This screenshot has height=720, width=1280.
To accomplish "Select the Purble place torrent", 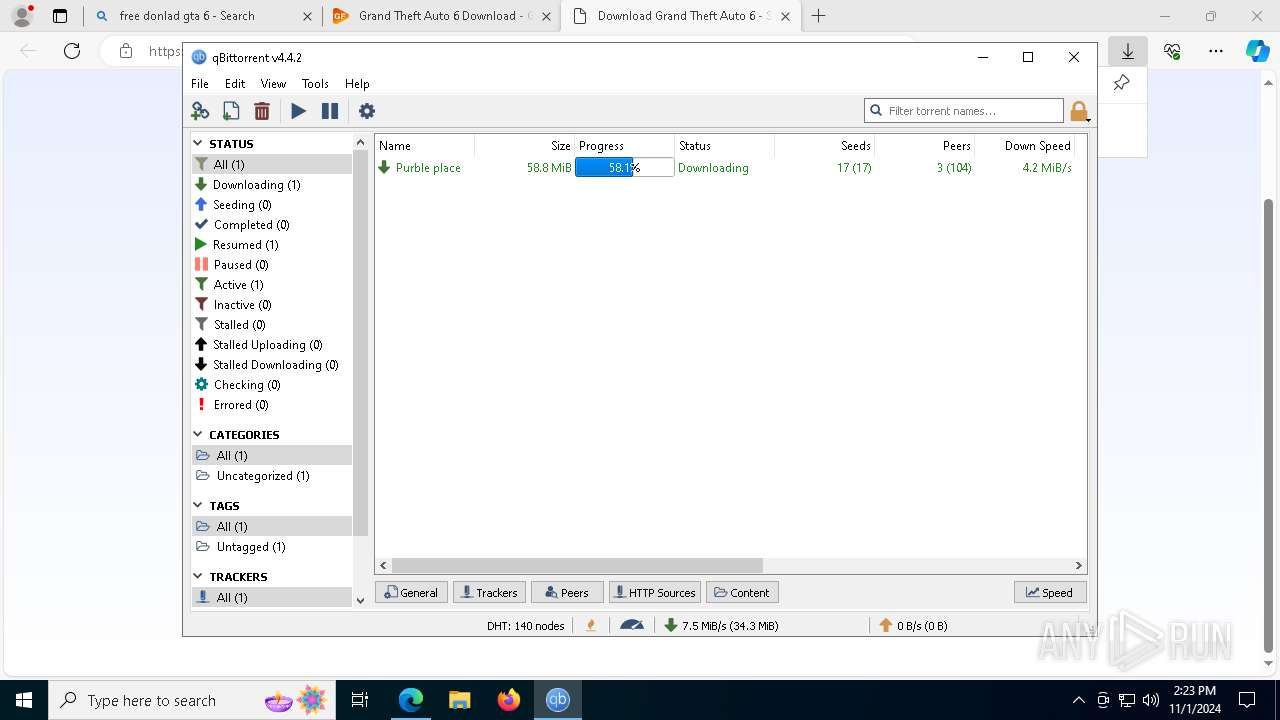I will 428,168.
